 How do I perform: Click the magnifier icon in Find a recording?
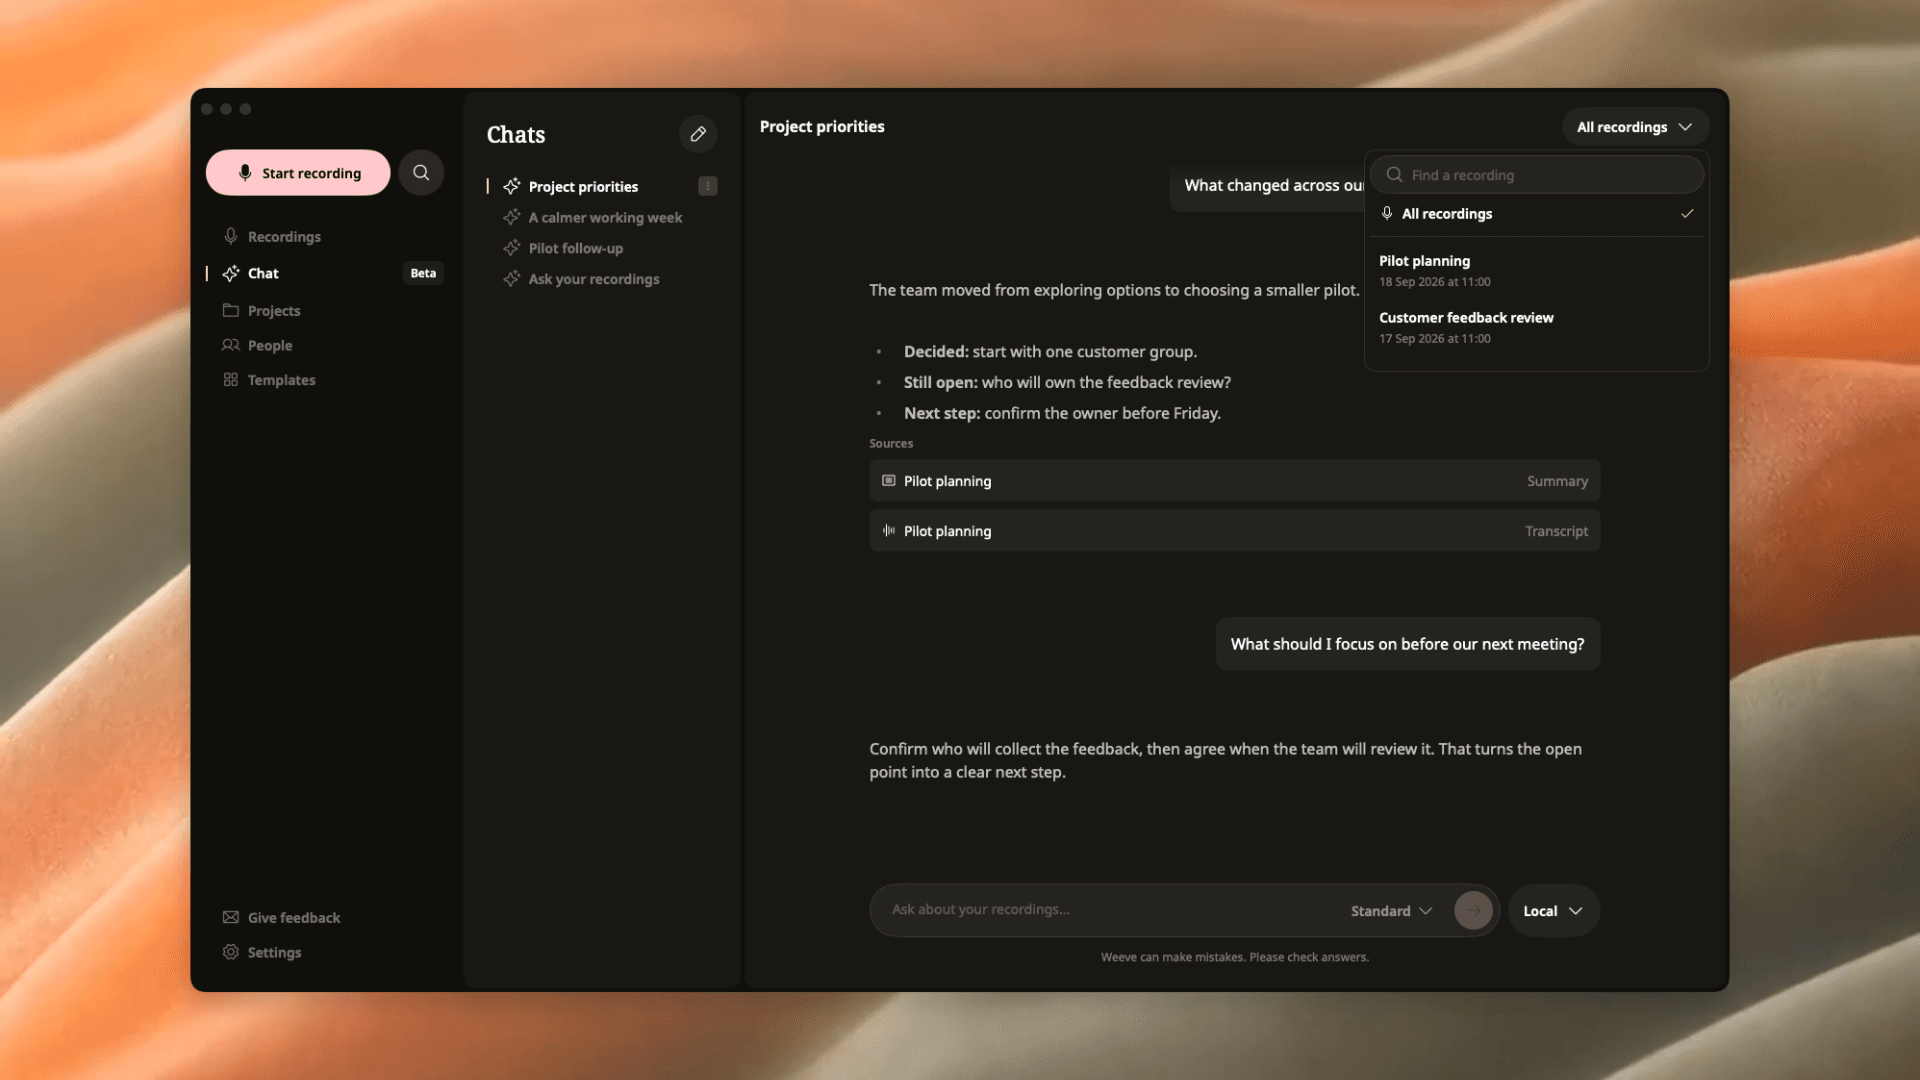(1394, 175)
